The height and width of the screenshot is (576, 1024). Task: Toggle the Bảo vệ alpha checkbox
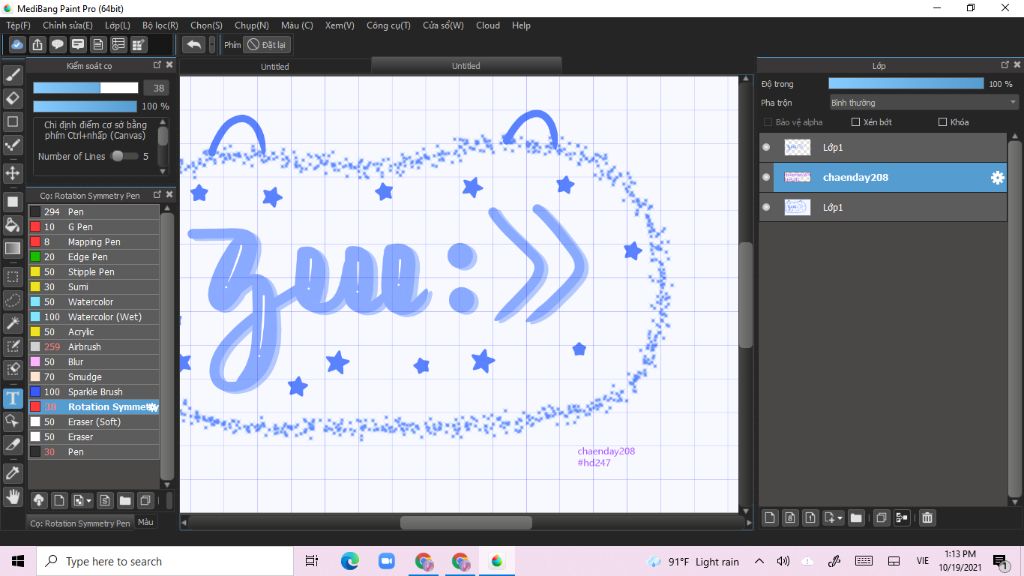pyautogui.click(x=768, y=122)
